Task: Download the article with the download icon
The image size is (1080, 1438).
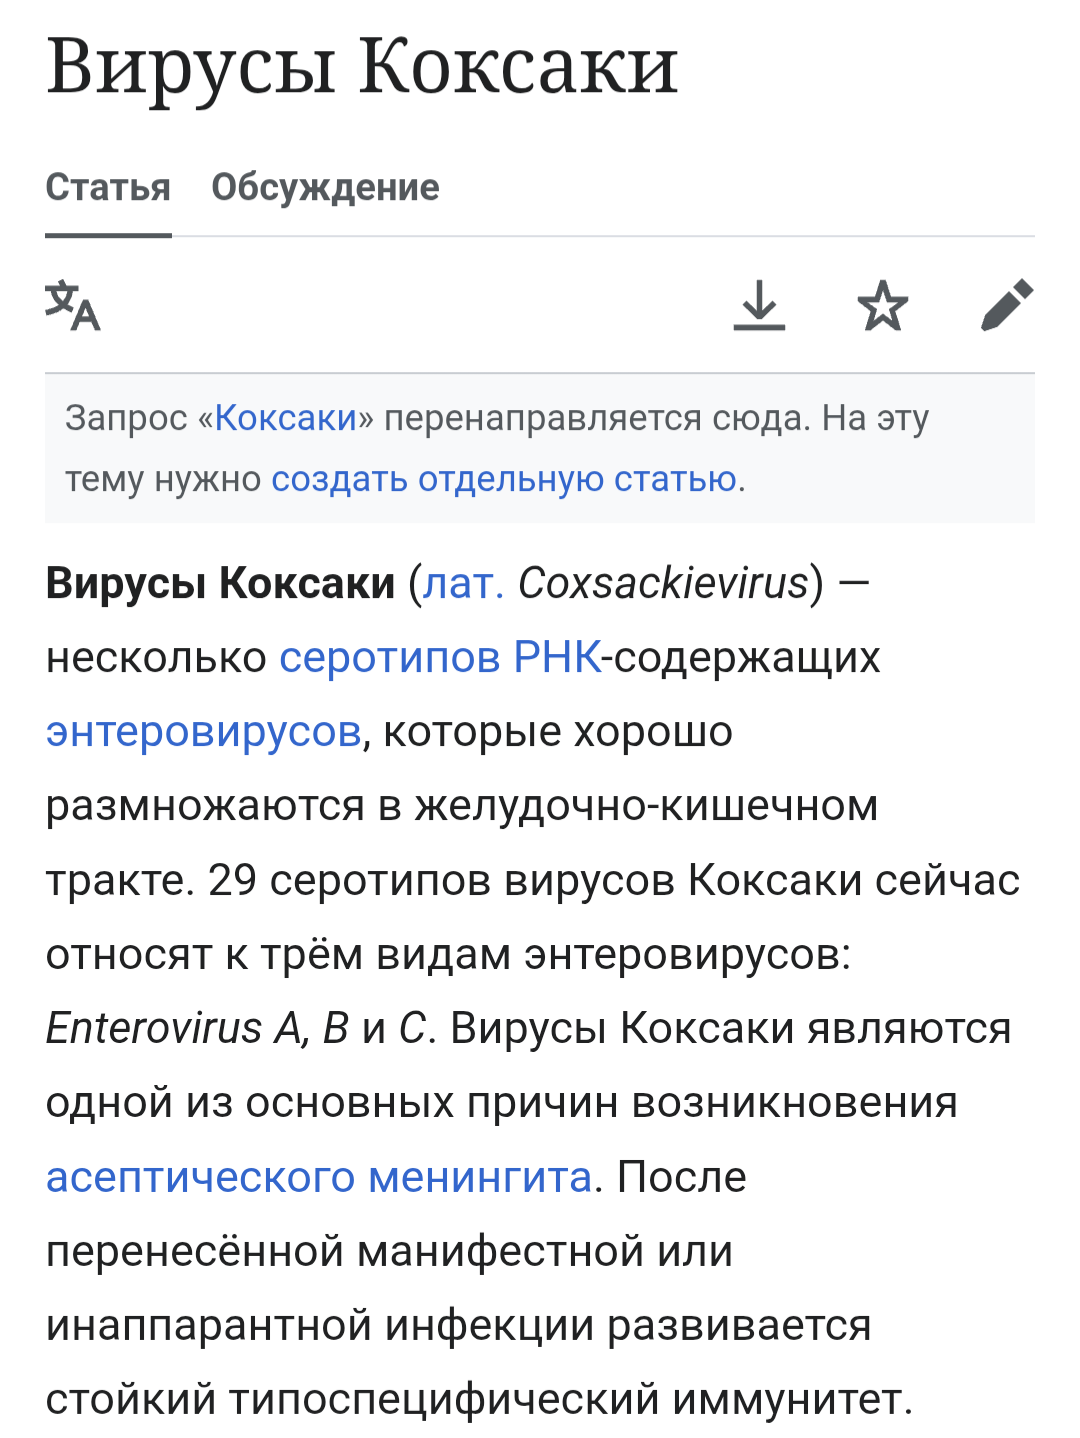Action: pos(759,305)
